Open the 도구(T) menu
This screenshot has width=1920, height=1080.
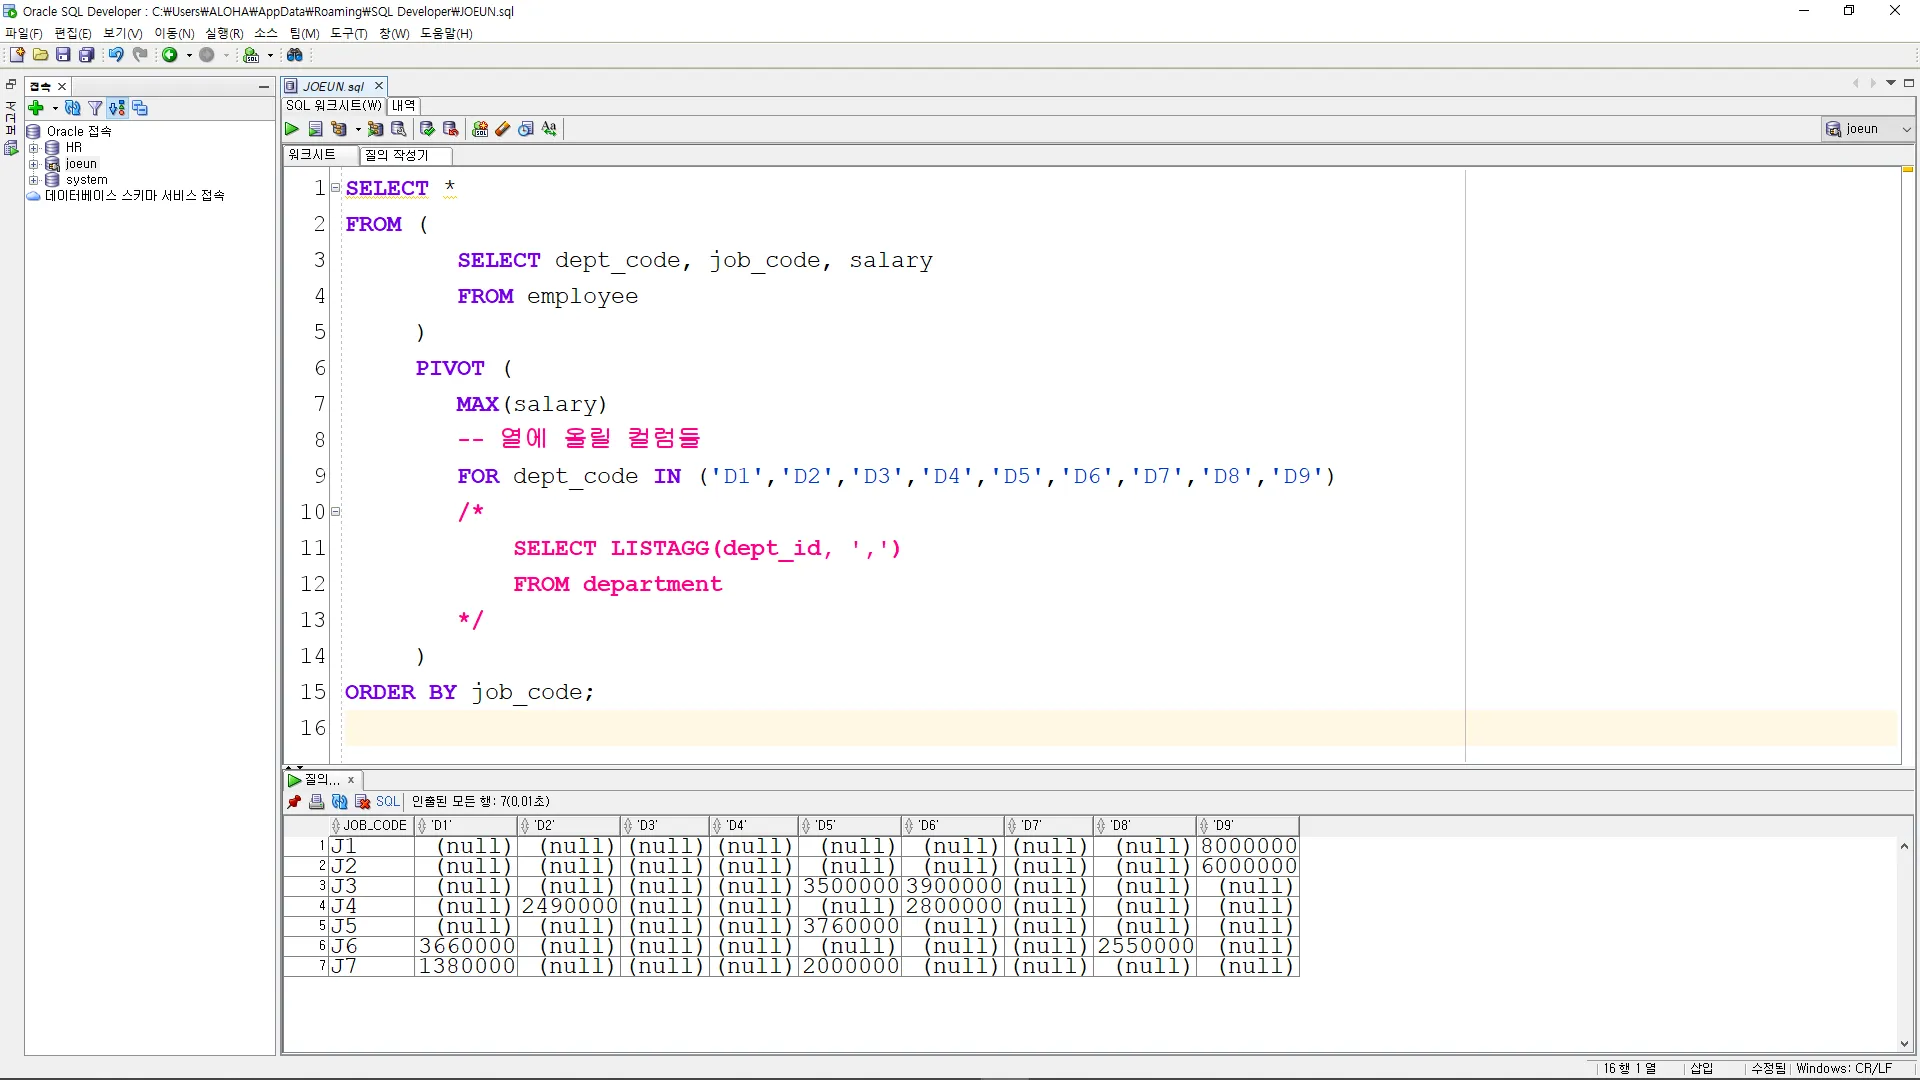point(348,33)
